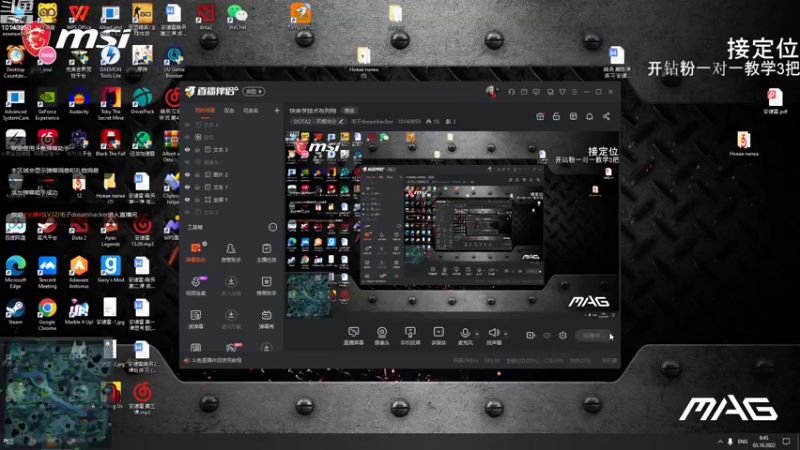Viewport: 800px width, 450px height.
Task: Select the second scene tab
Action: tap(229, 110)
